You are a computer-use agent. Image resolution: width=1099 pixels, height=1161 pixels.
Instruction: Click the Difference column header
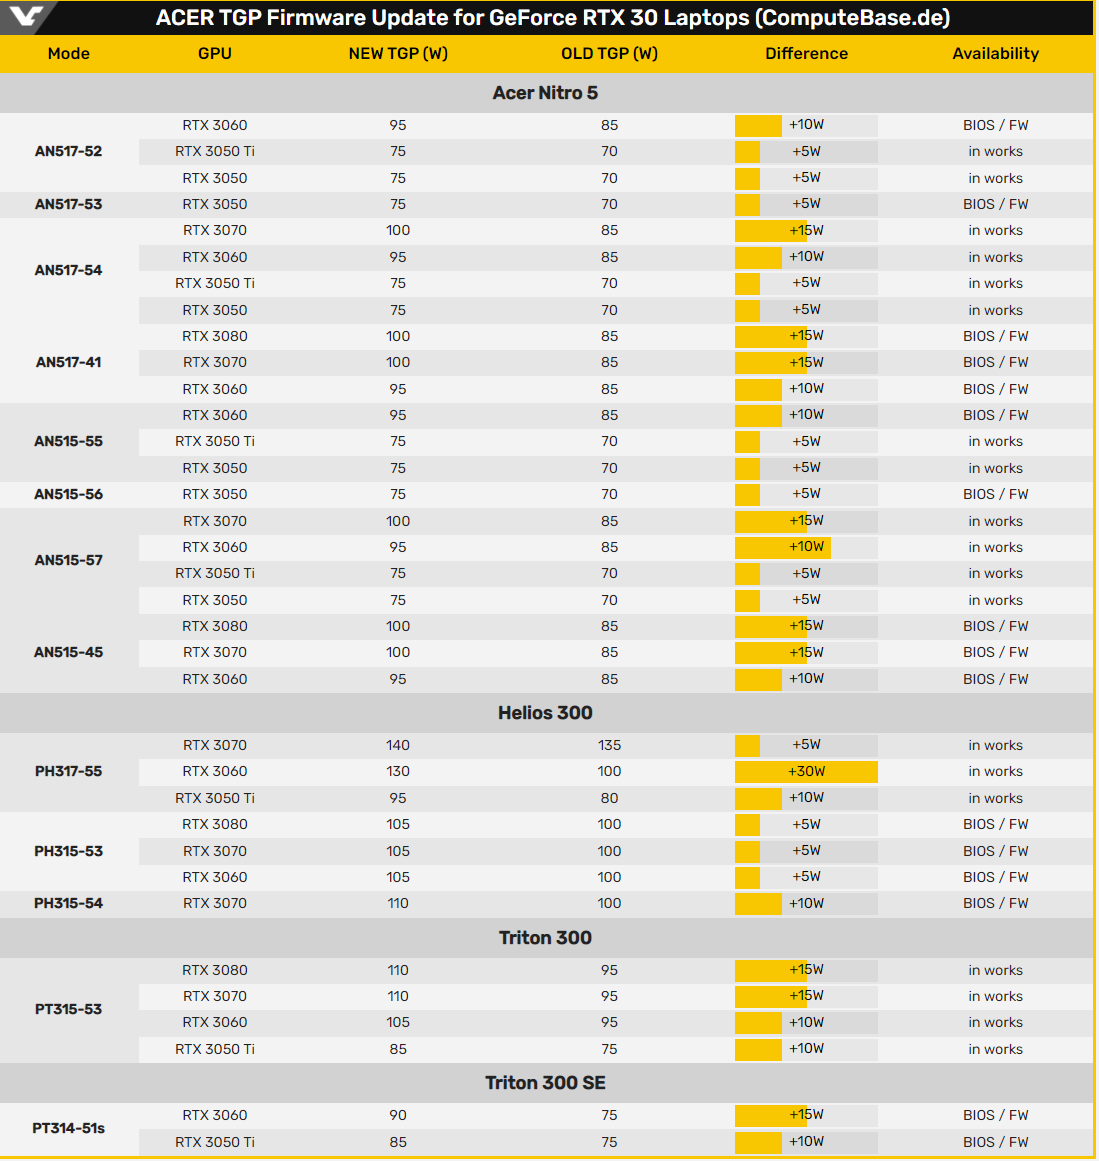point(806,53)
